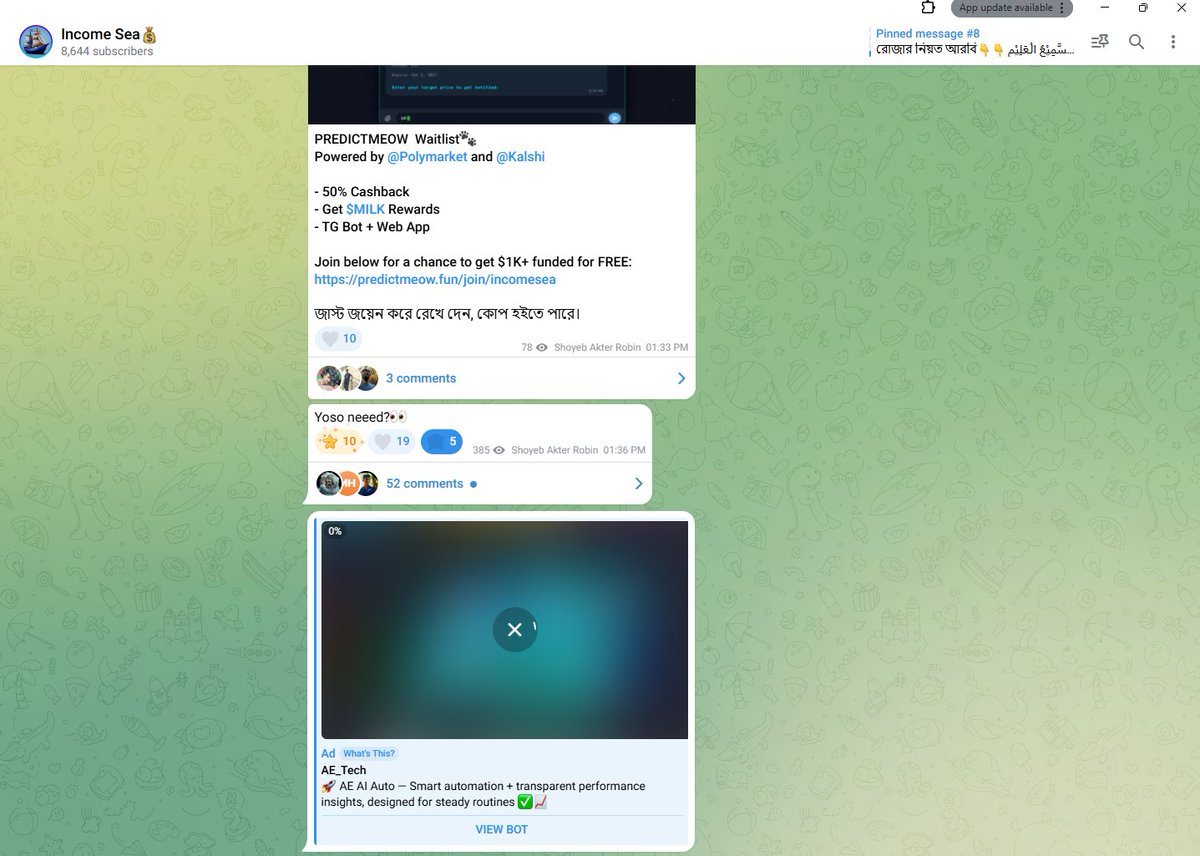1200x856 pixels.
Task: Click the Bengali caption under the join link
Action: 448,314
